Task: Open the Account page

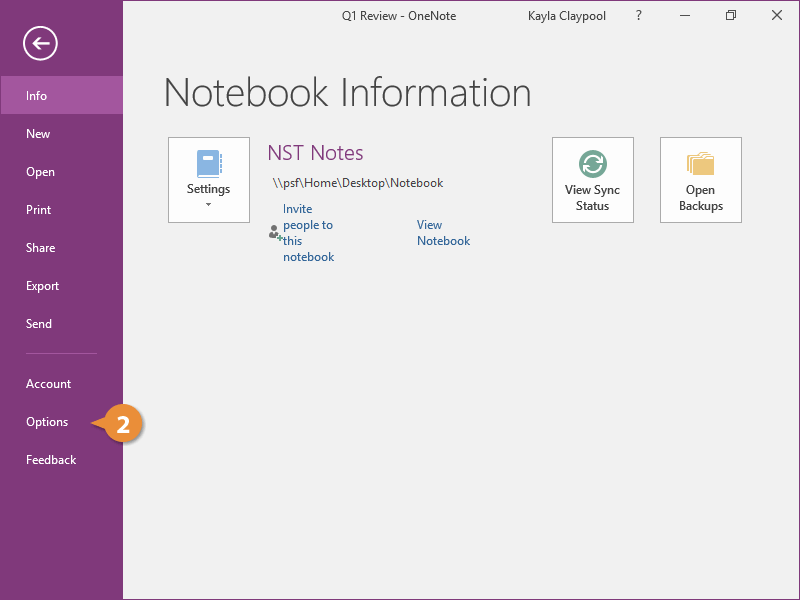Action: [62, 384]
